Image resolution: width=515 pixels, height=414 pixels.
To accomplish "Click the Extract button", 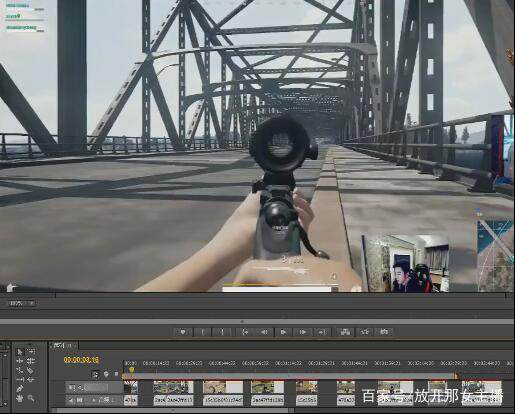I will [365, 332].
